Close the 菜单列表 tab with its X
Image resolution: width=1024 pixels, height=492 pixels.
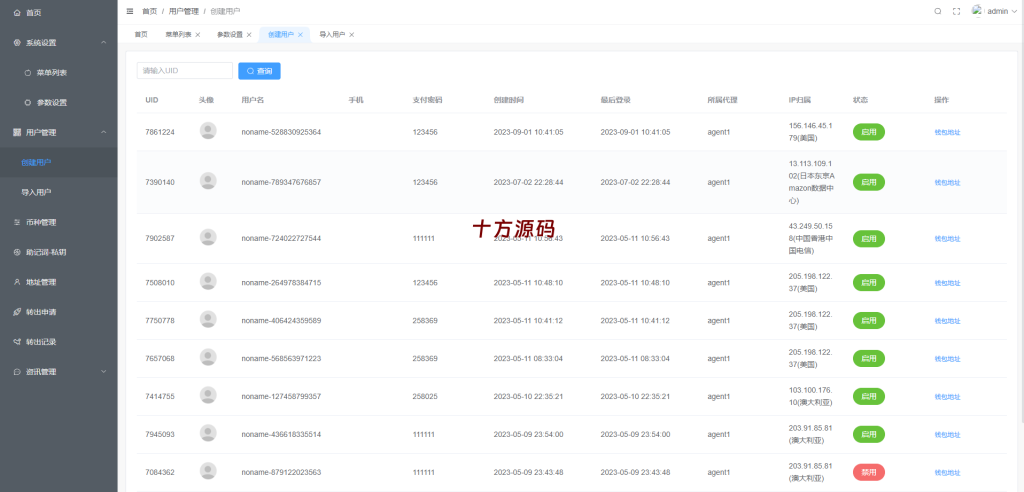197,35
